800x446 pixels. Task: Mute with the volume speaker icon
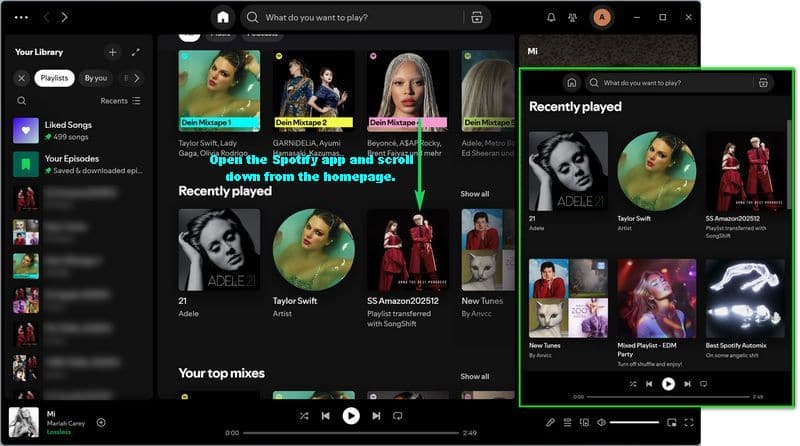pyautogui.click(x=602, y=423)
